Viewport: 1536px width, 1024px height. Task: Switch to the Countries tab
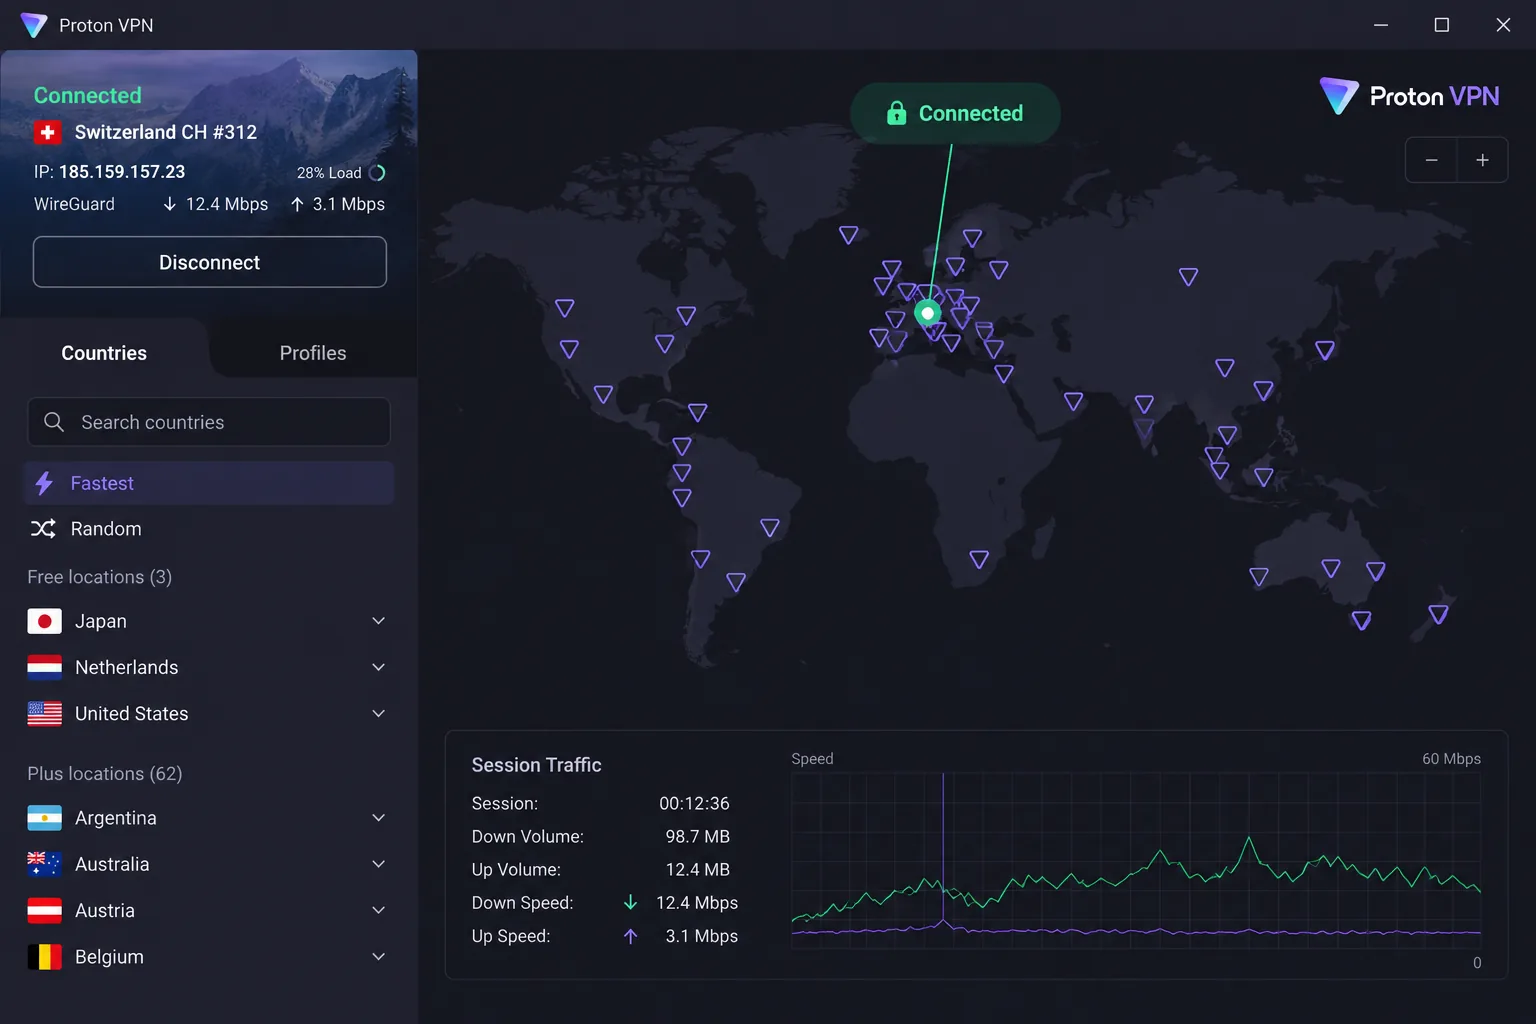coord(104,353)
